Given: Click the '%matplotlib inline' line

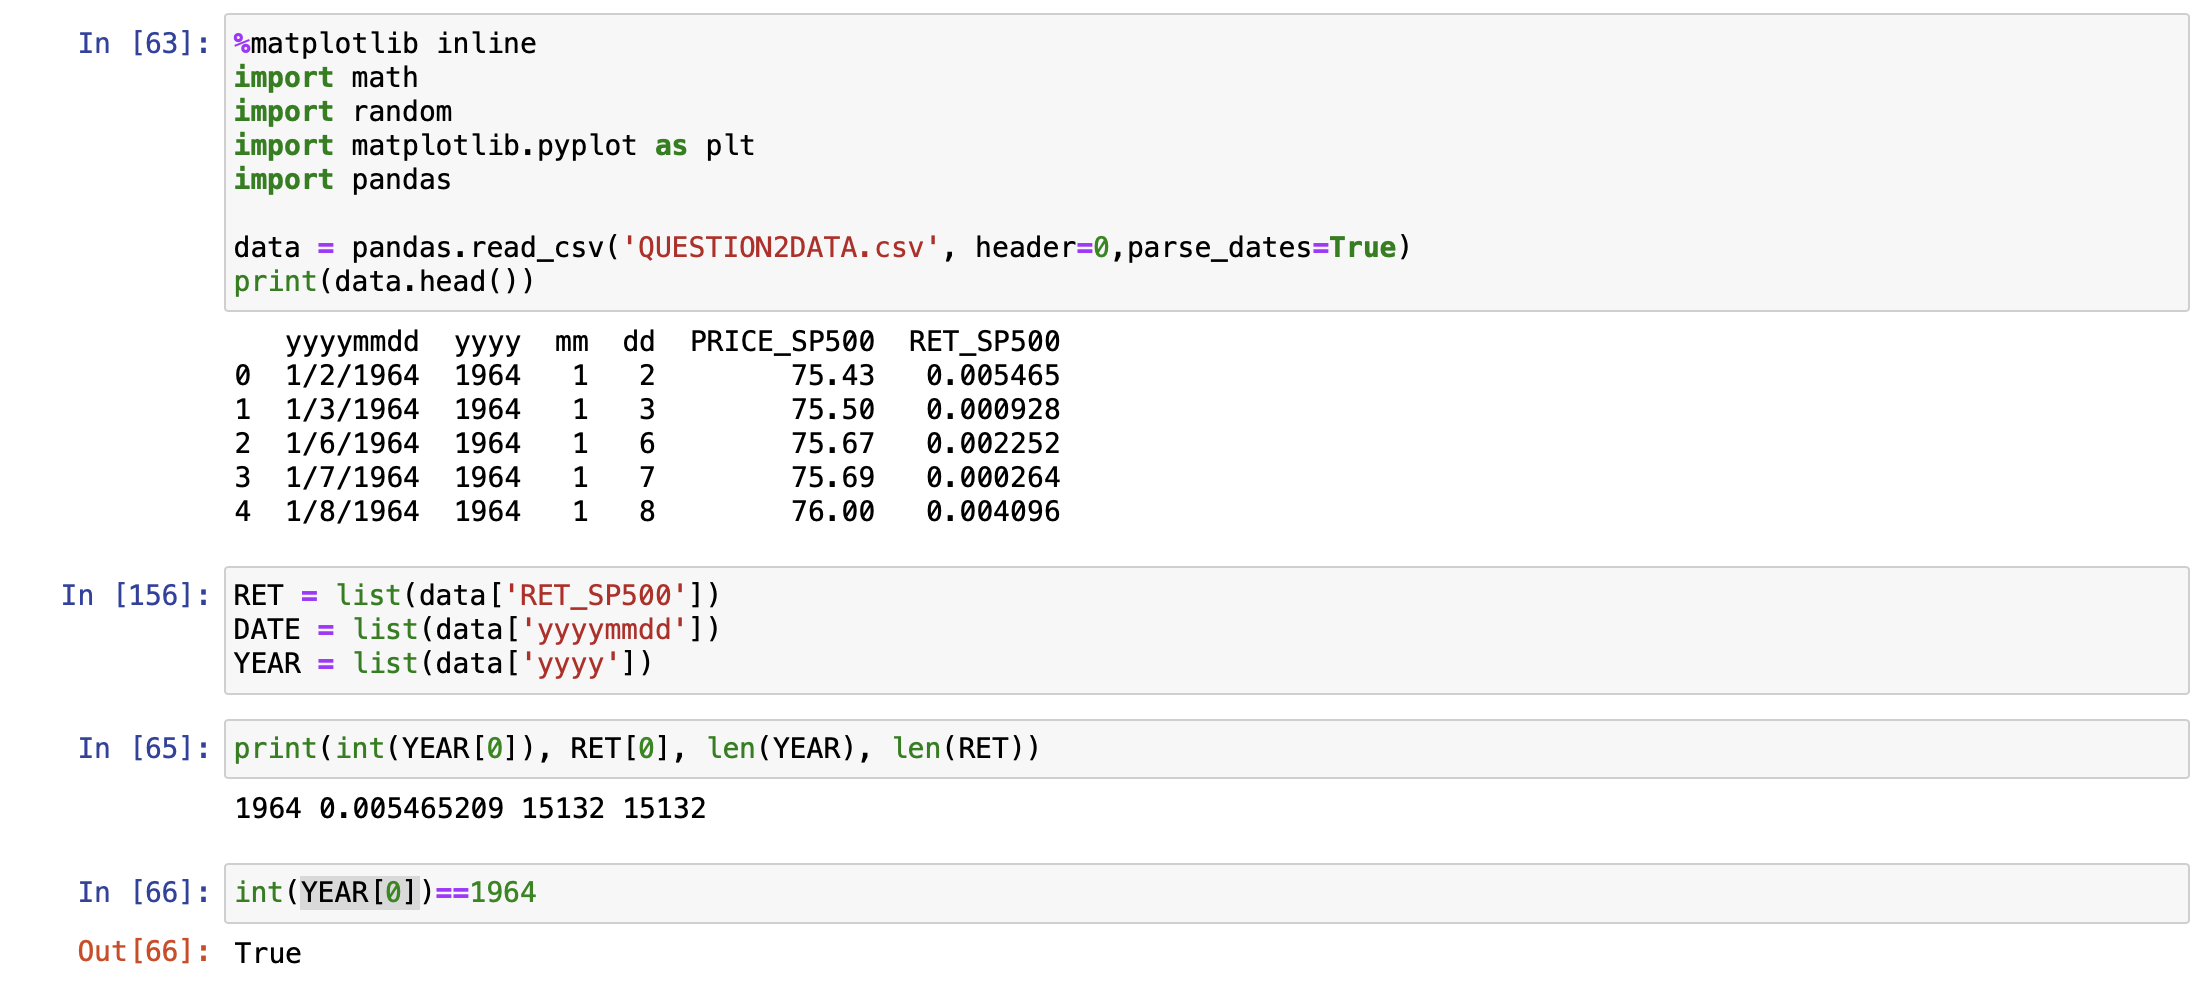Looking at the screenshot, I should [385, 44].
